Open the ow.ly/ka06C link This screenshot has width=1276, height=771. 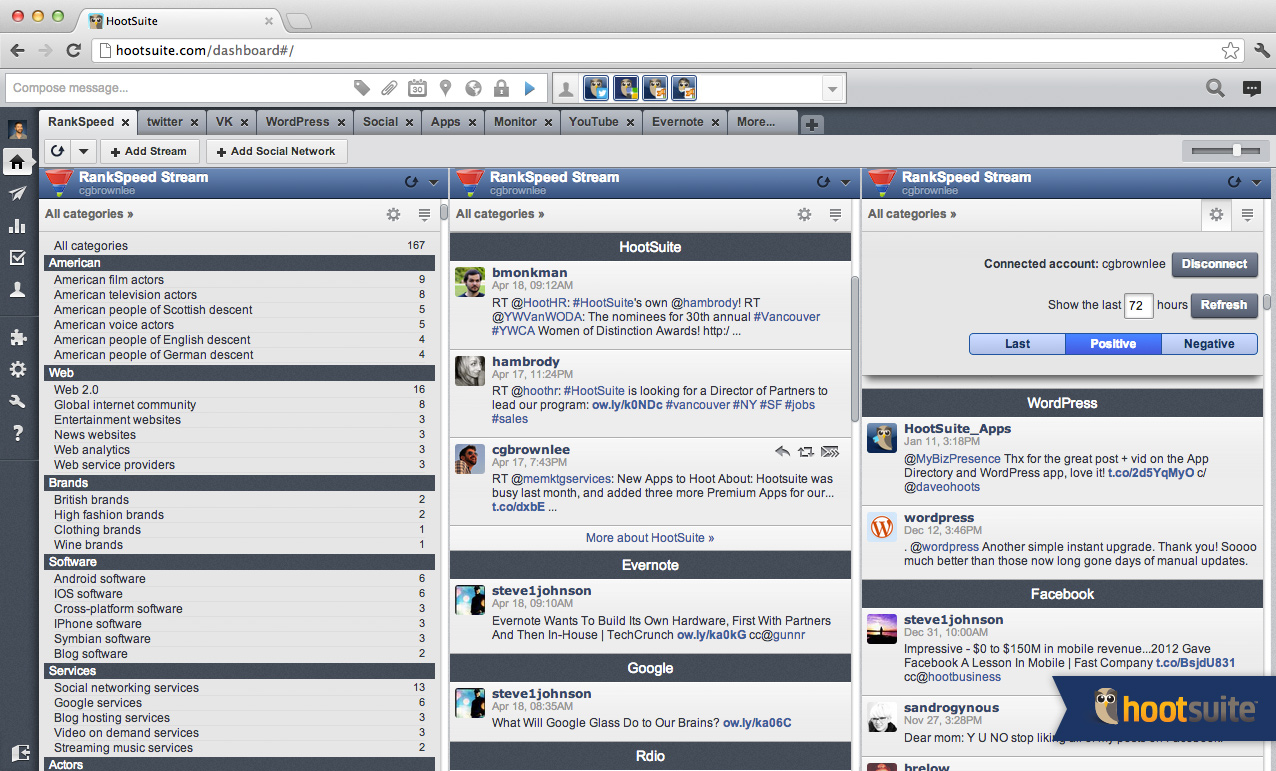point(757,722)
